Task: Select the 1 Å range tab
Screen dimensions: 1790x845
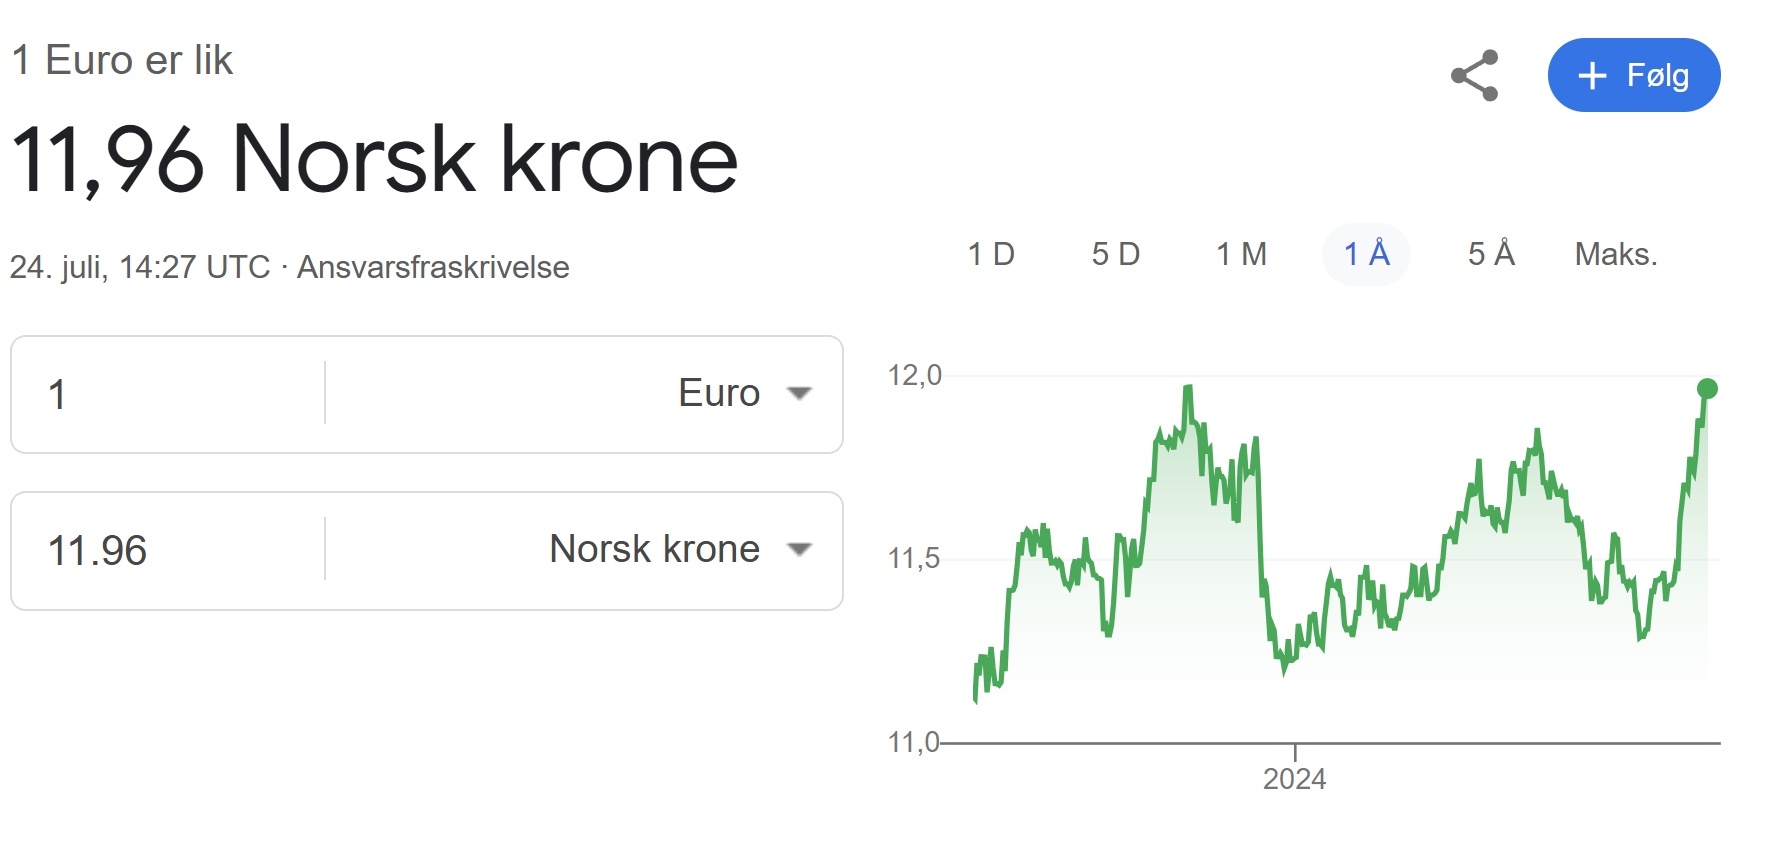Action: (x=1366, y=254)
